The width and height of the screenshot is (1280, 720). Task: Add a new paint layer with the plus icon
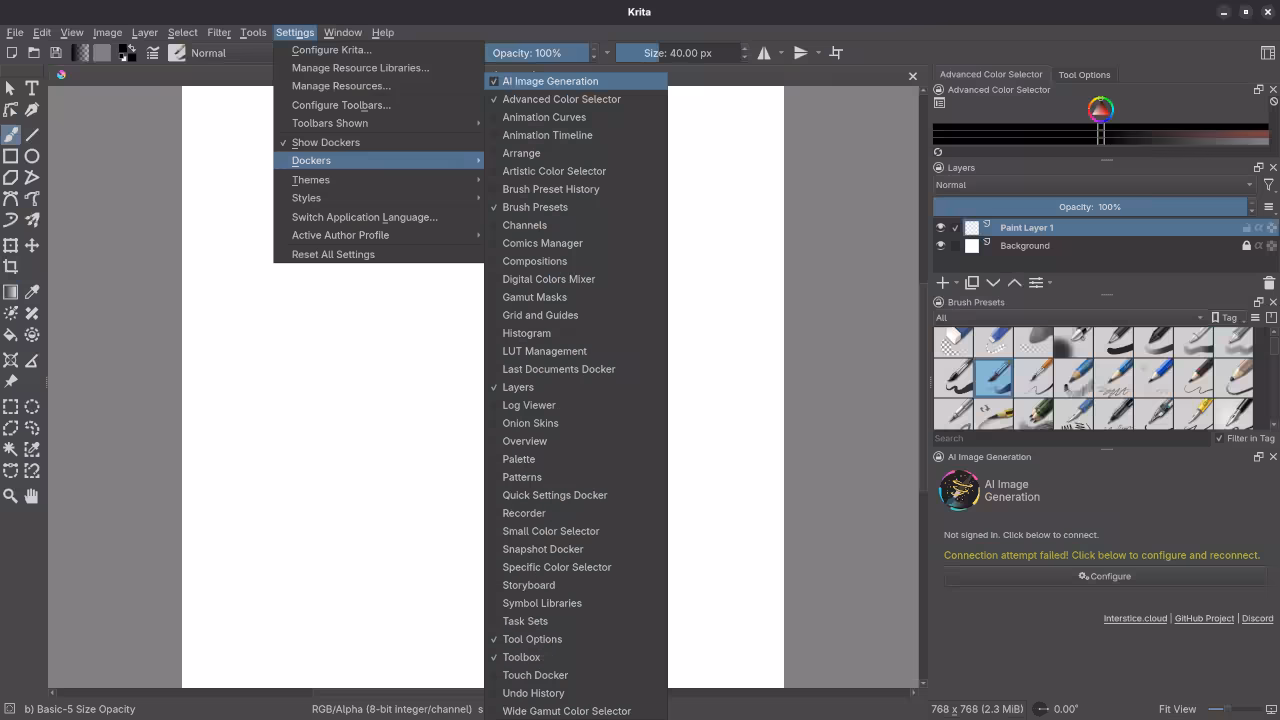[x=942, y=282]
